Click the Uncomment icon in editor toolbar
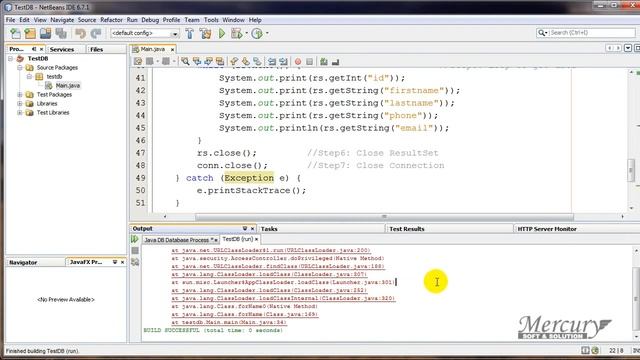640x360 pixels. (336, 62)
